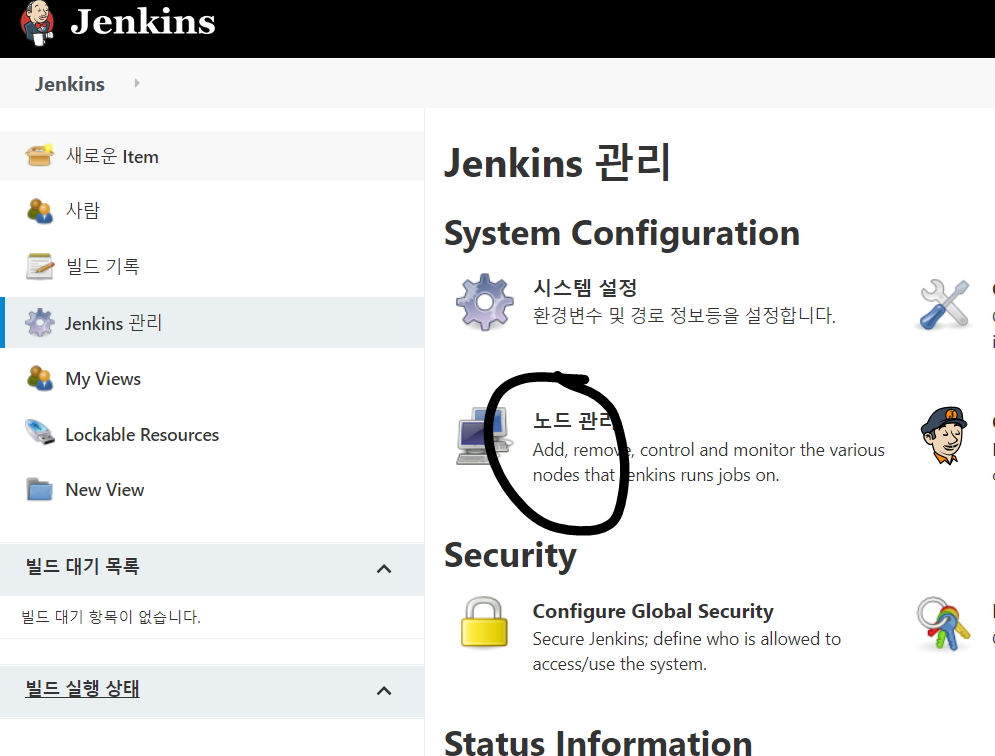This screenshot has width=995, height=756.
Task: Open the 사람 sidebar entry
Action: pyautogui.click(x=83, y=210)
